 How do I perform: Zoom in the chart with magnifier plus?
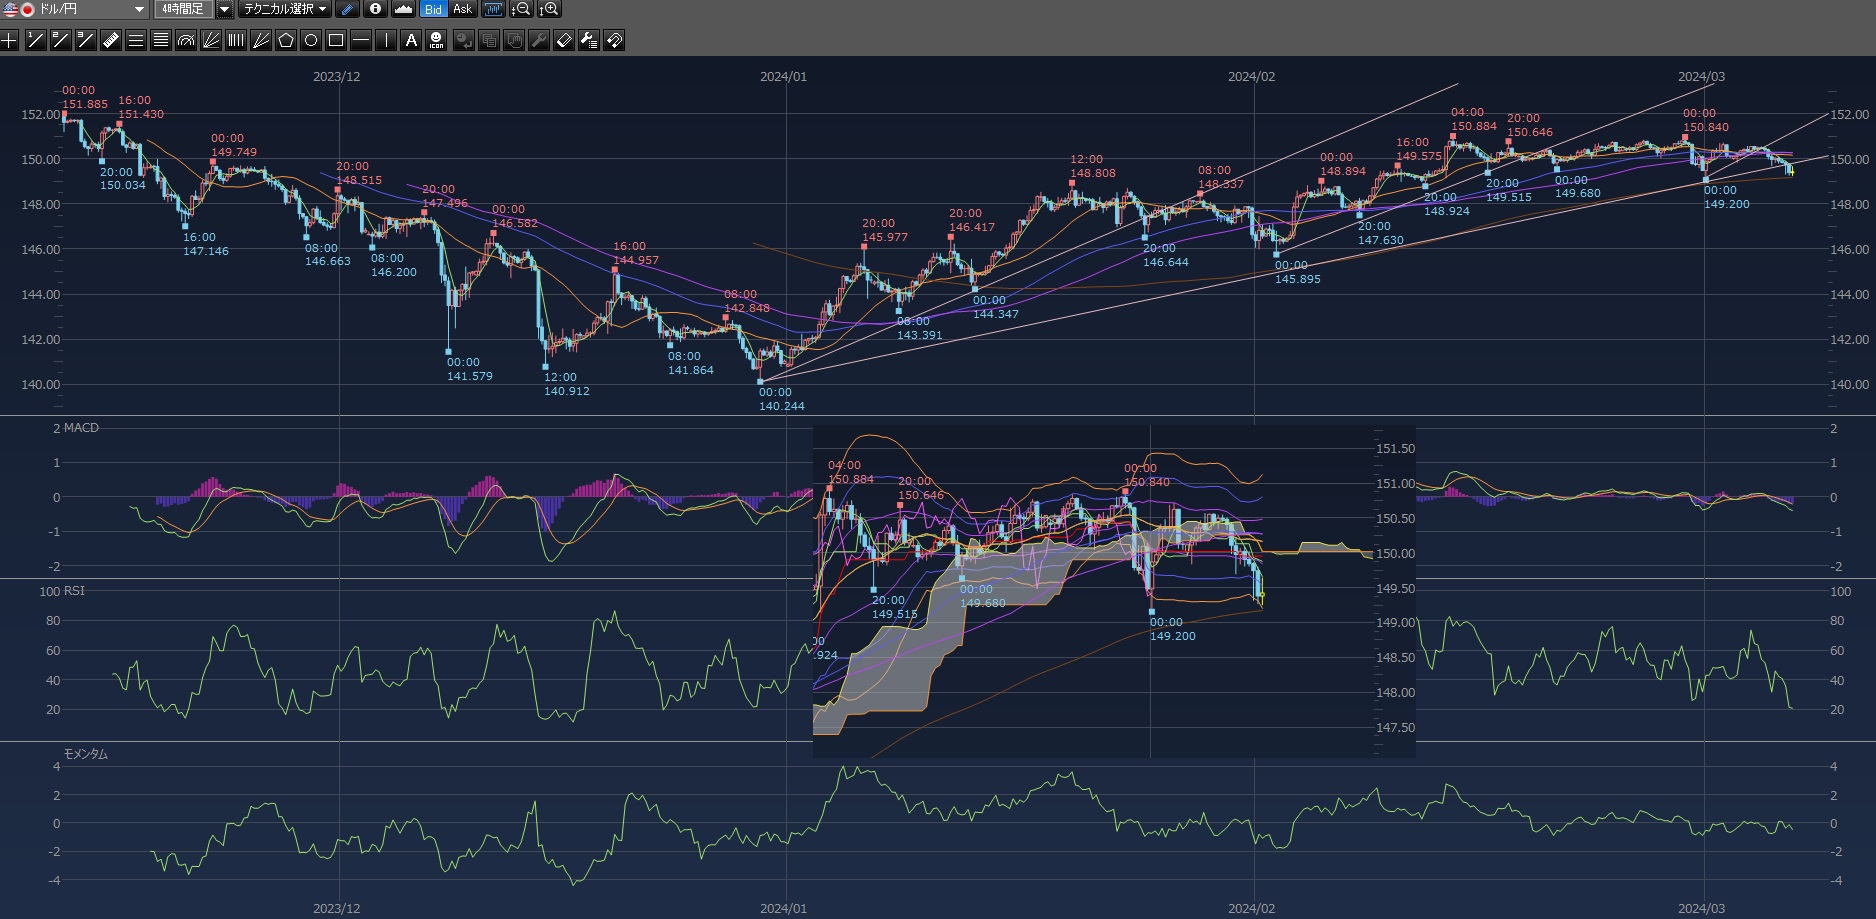pyautogui.click(x=549, y=9)
